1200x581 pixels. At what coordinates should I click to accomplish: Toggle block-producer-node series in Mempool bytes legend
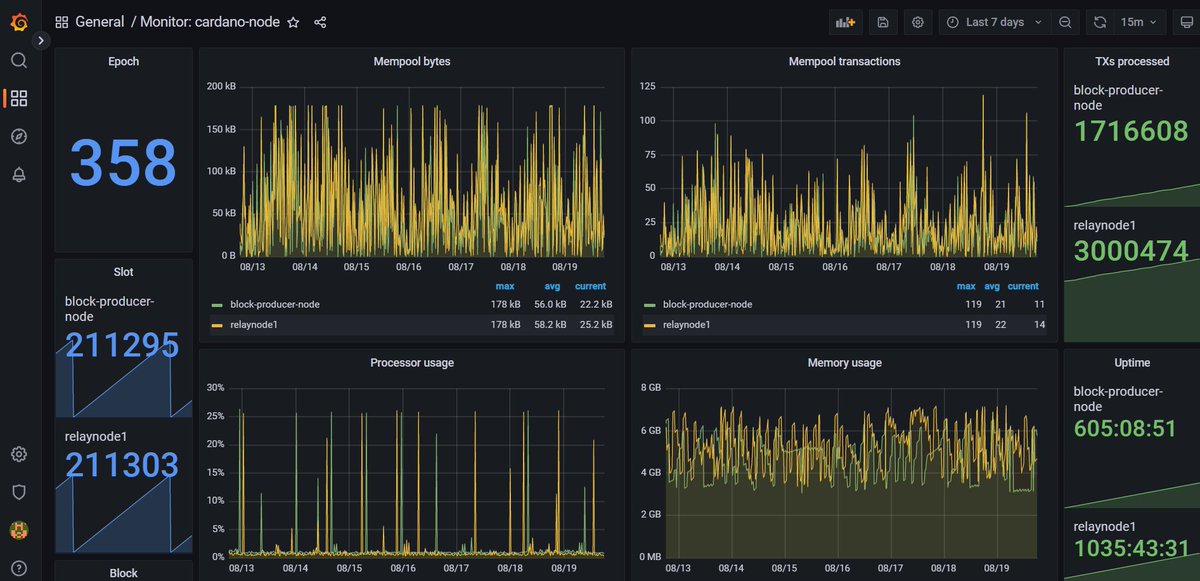[x=275, y=304]
